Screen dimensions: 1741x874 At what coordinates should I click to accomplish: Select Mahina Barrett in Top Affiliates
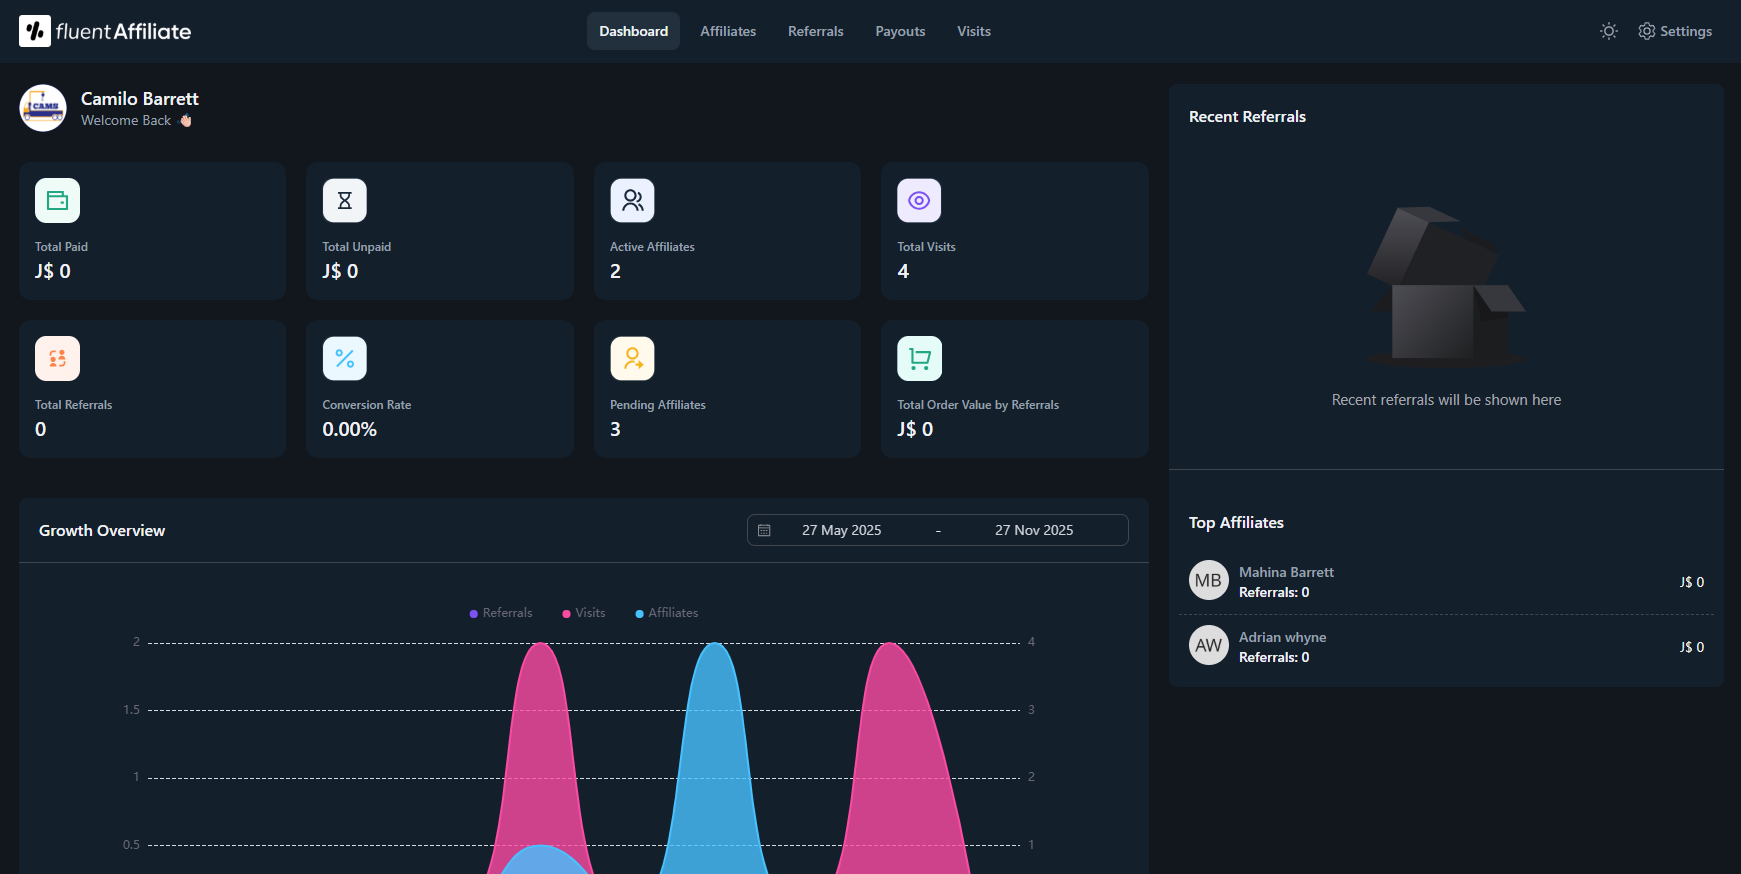point(1286,572)
